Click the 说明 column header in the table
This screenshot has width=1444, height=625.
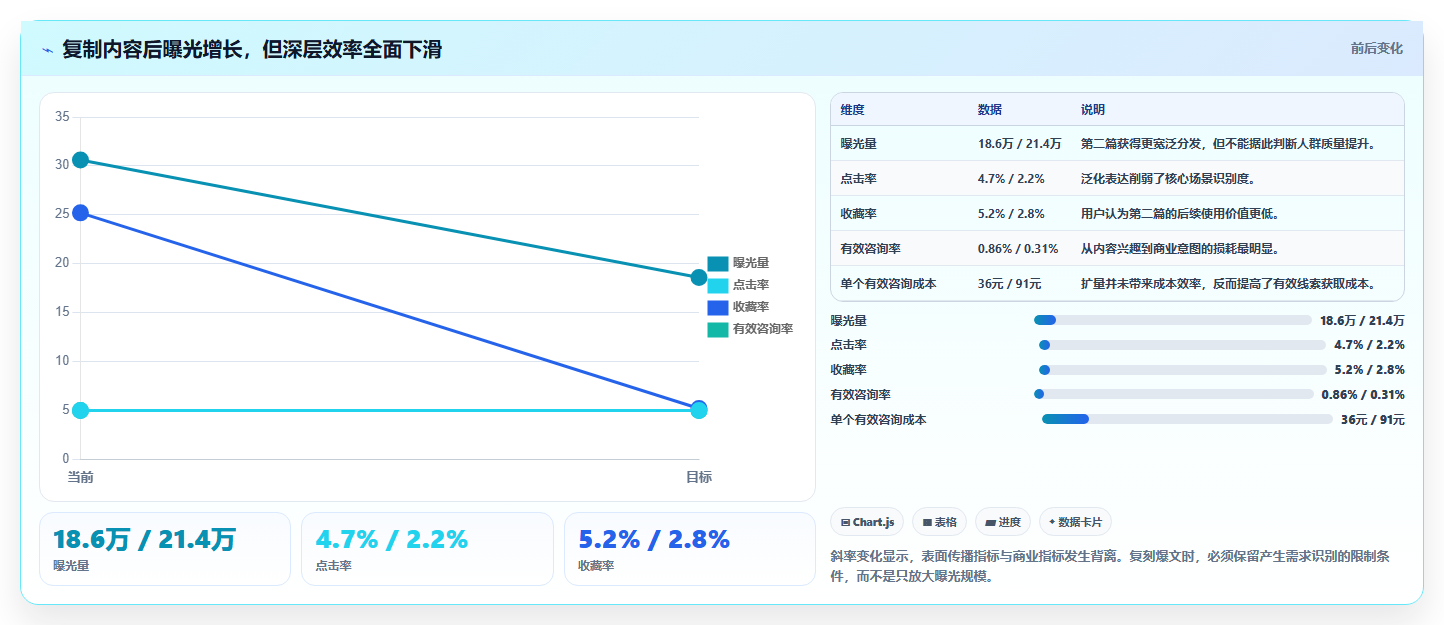[1093, 110]
